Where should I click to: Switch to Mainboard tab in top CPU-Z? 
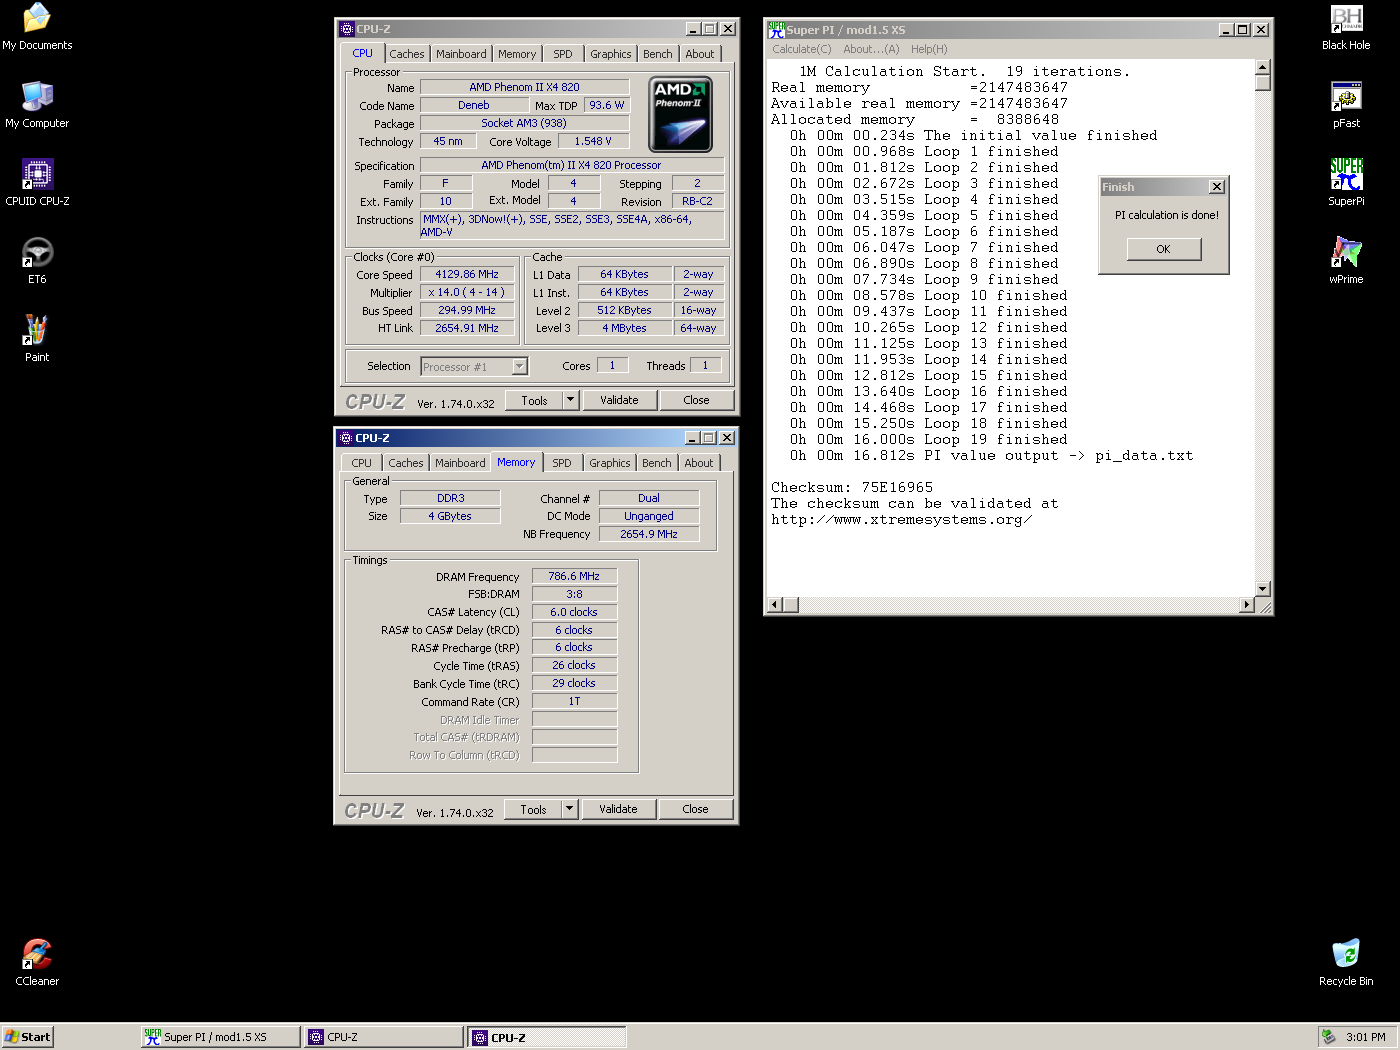point(461,54)
